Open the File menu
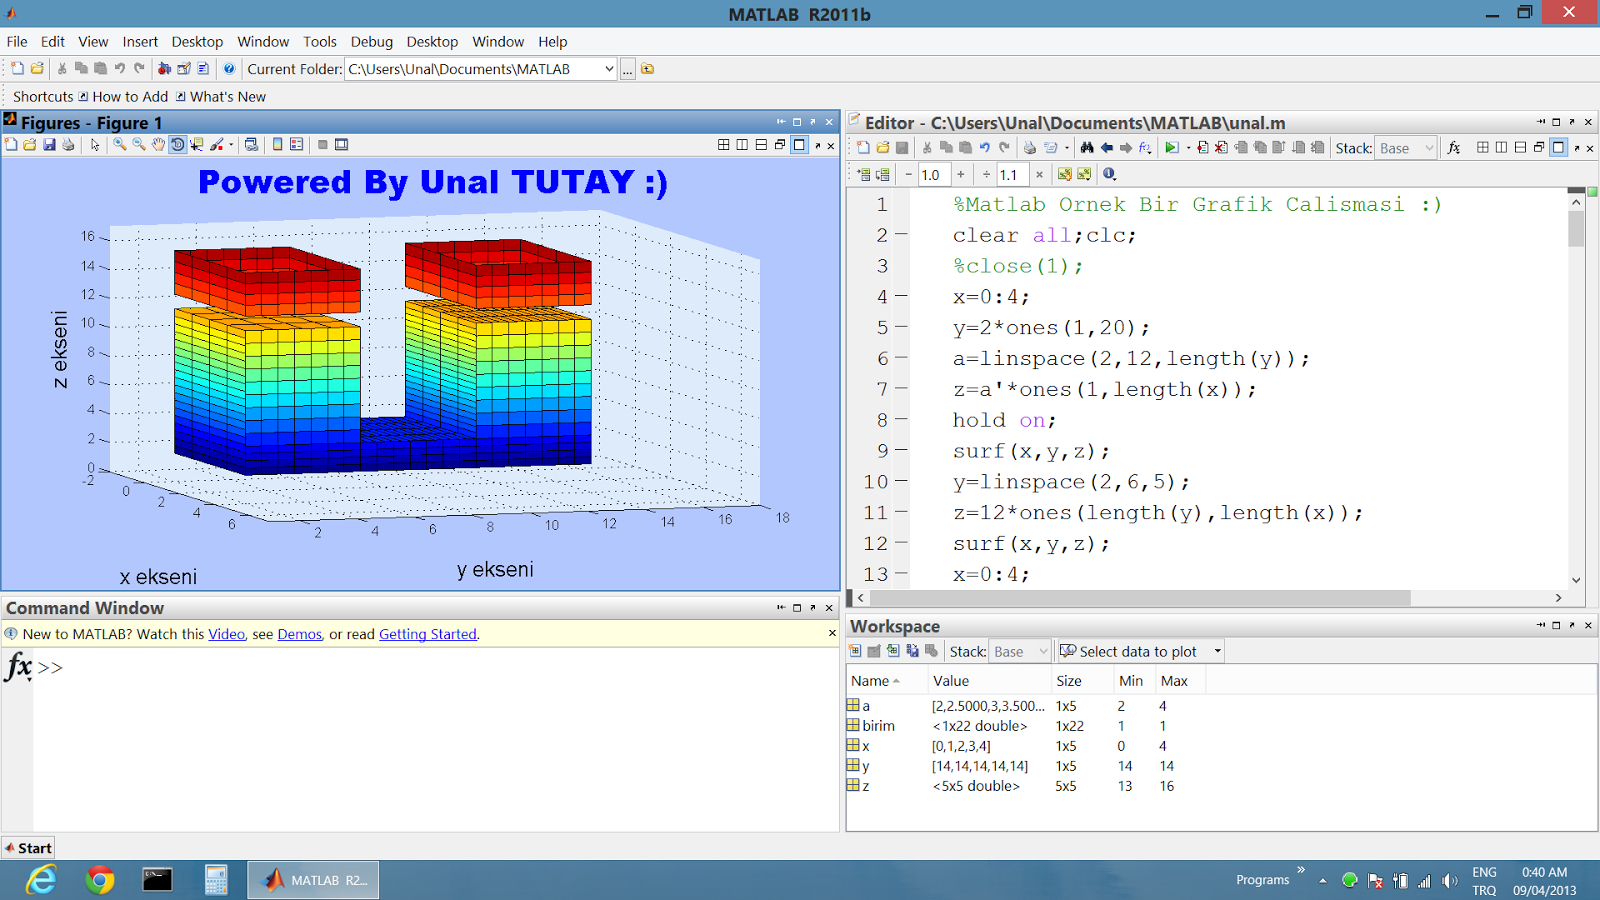The image size is (1600, 900). click(17, 42)
